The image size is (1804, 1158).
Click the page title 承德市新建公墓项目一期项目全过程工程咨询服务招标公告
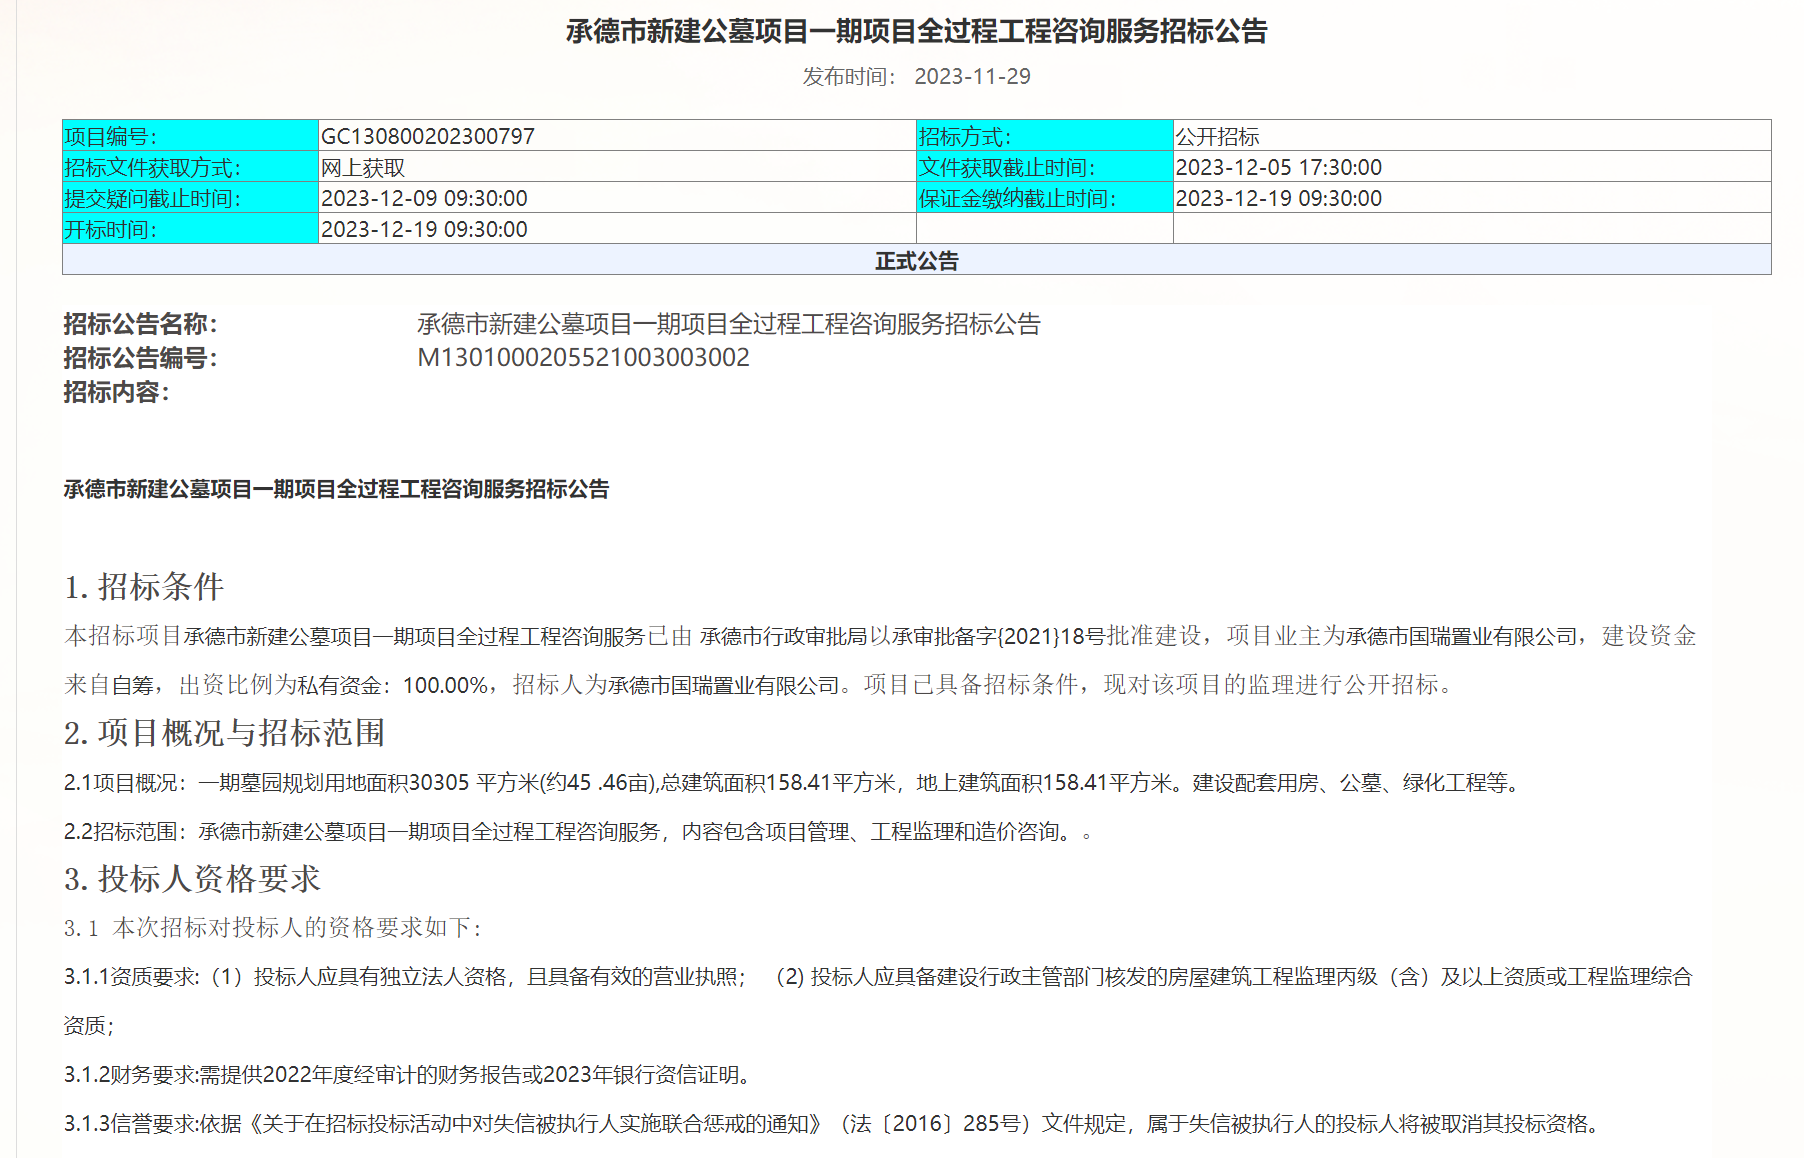pos(916,32)
